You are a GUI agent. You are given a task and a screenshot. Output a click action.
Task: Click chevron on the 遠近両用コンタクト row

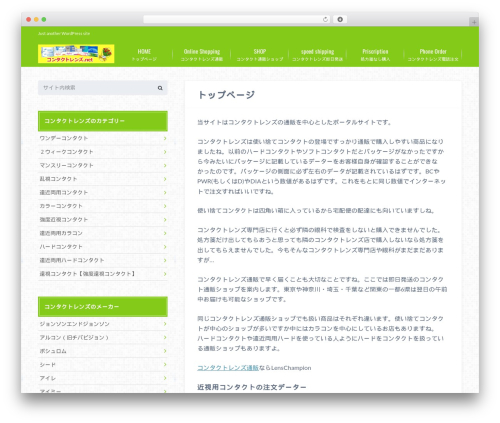click(165, 193)
